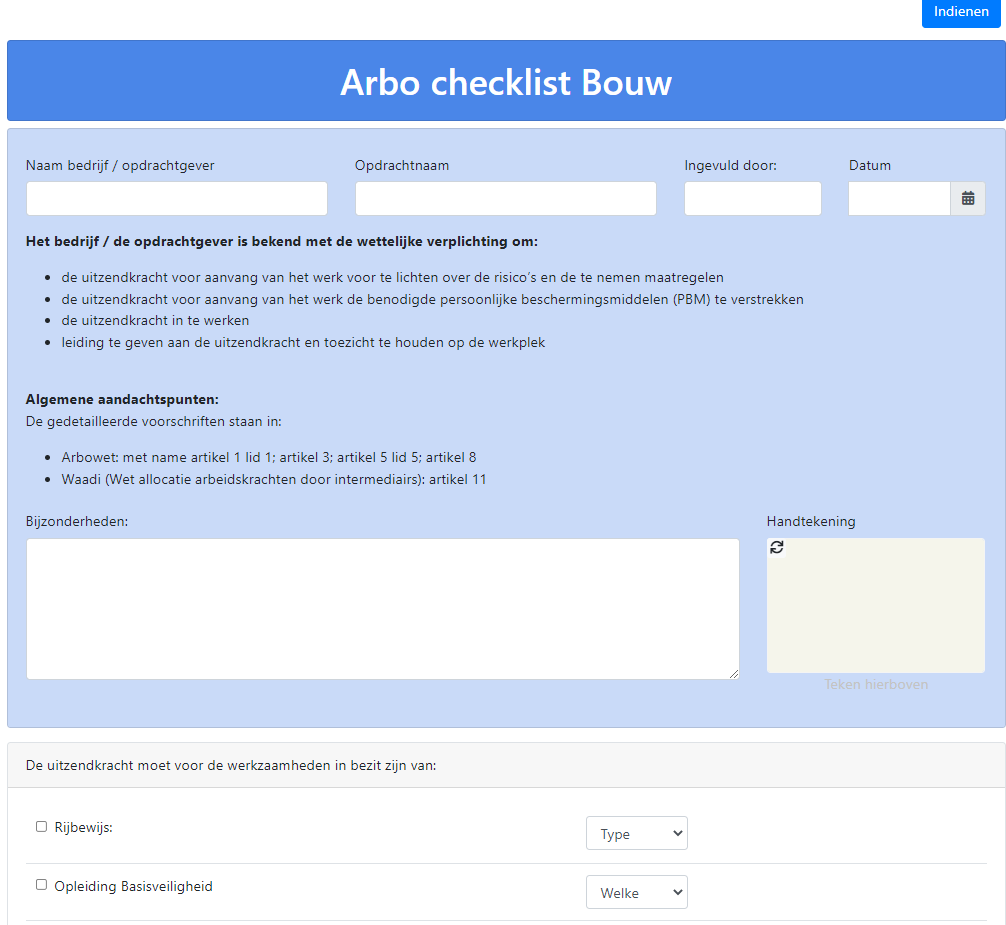Click the Indienen button

pyautogui.click(x=960, y=12)
